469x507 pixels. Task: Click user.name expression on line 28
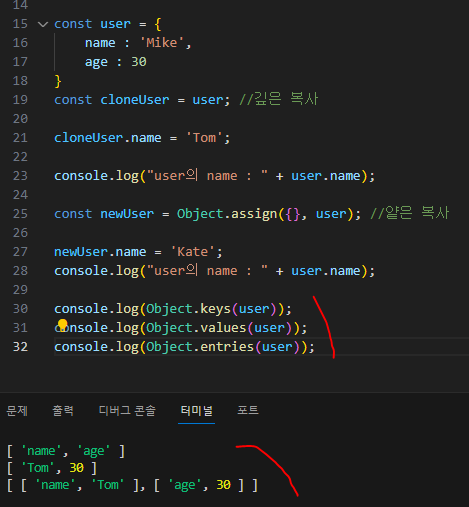tap(326, 271)
